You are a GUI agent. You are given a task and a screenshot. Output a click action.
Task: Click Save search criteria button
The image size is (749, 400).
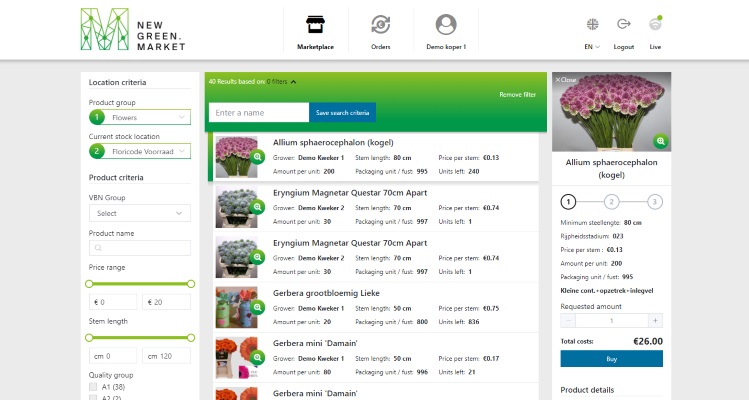pos(342,113)
